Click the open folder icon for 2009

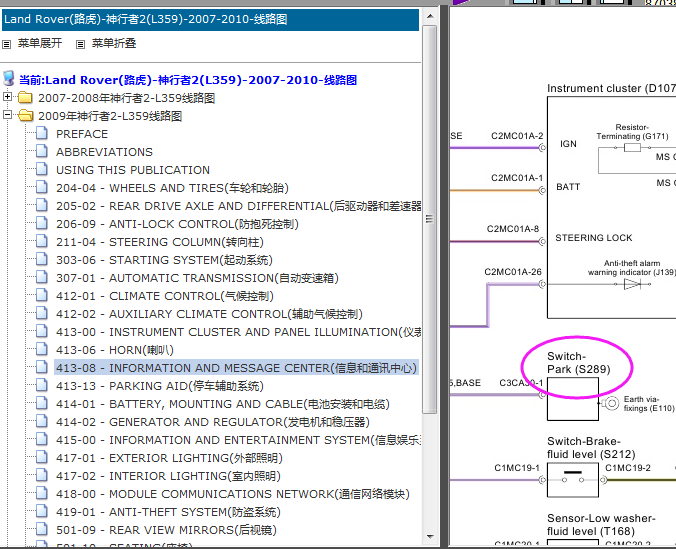(25, 116)
